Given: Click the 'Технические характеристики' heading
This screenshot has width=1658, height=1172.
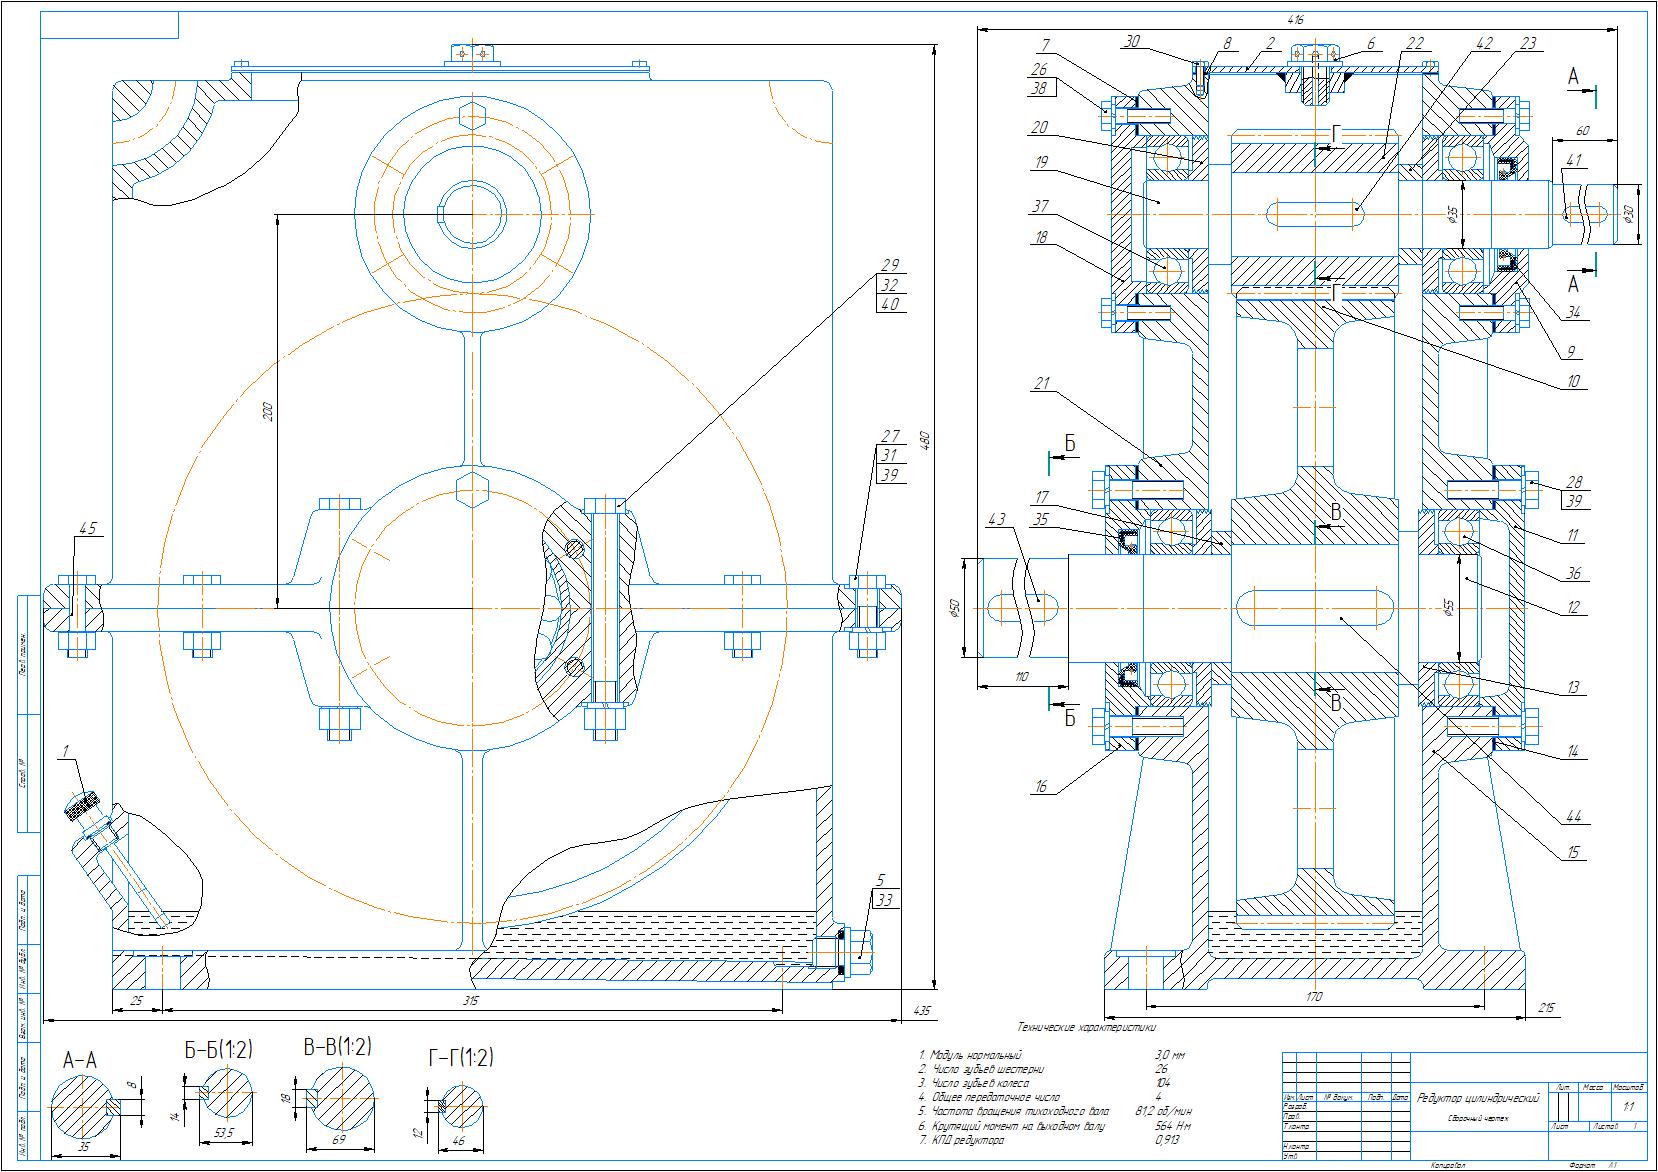Looking at the screenshot, I should 1086,1027.
